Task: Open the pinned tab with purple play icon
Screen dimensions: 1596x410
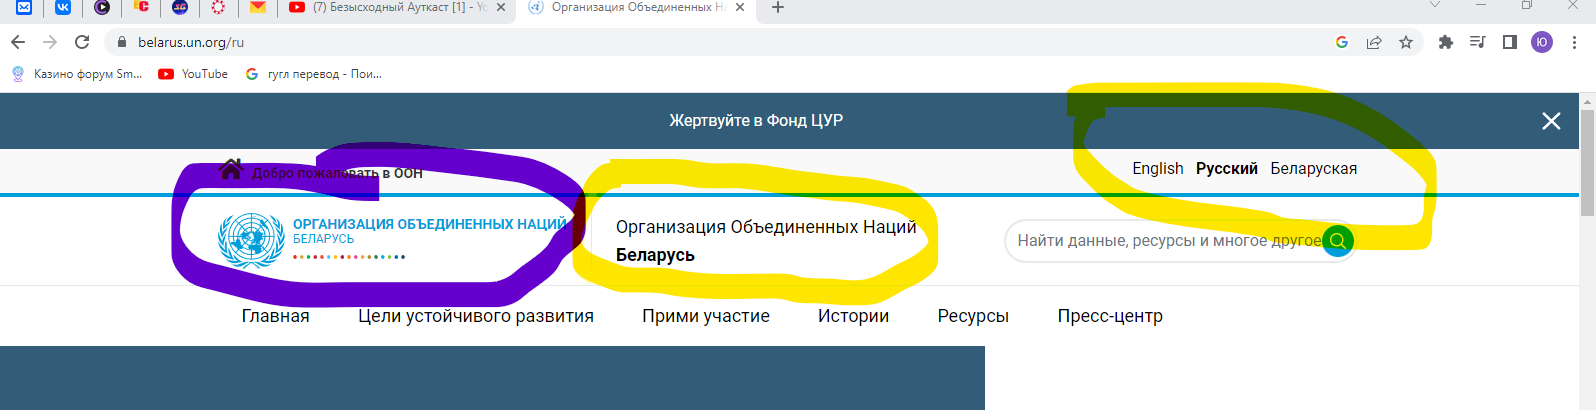Action: click(102, 7)
